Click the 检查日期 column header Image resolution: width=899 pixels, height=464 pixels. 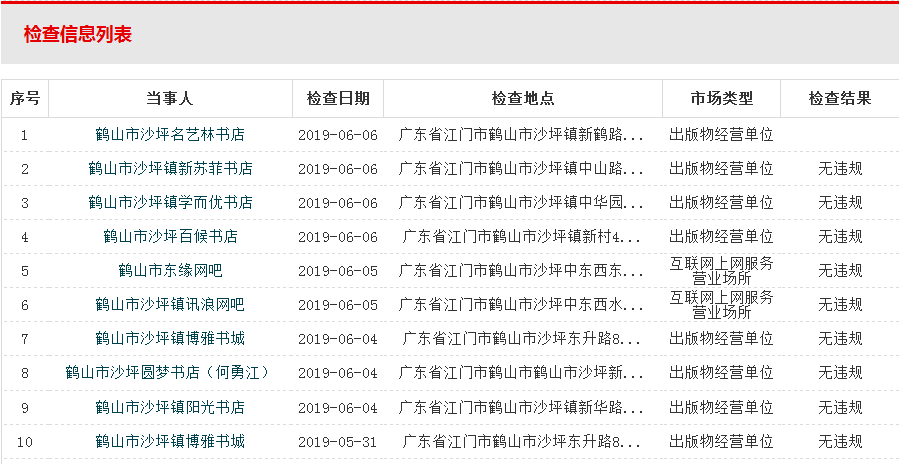coord(338,98)
